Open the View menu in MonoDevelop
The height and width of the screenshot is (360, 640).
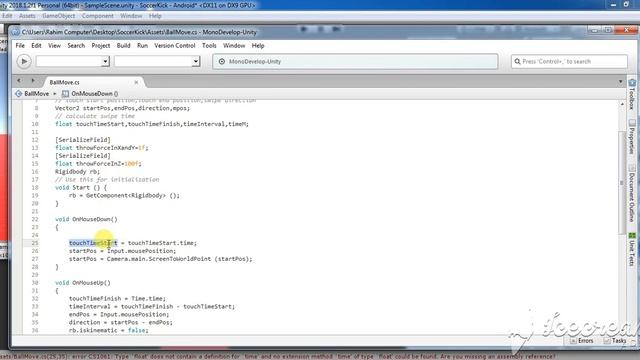54,46
